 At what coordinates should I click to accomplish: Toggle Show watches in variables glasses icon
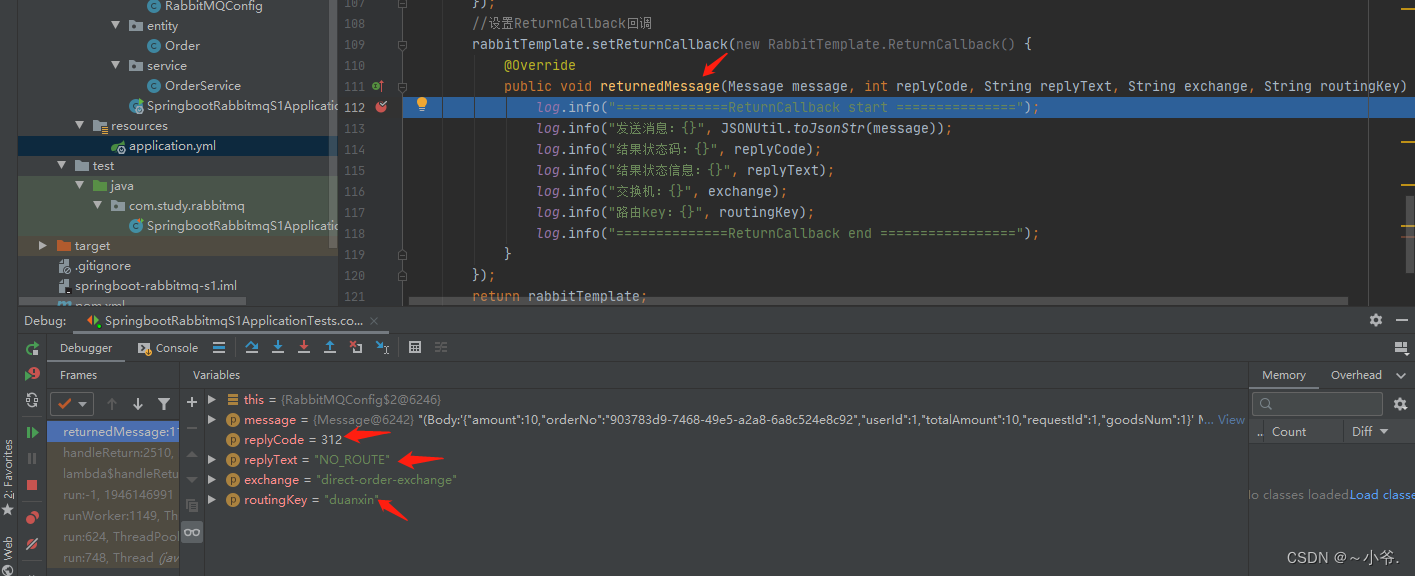[192, 532]
